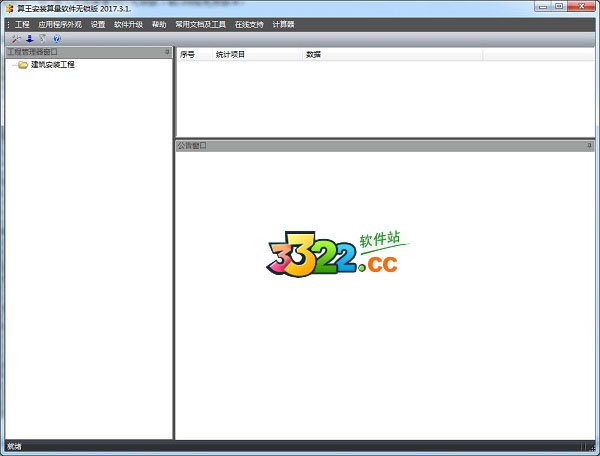Close the application window
This screenshot has width=600, height=456.
point(581,7)
